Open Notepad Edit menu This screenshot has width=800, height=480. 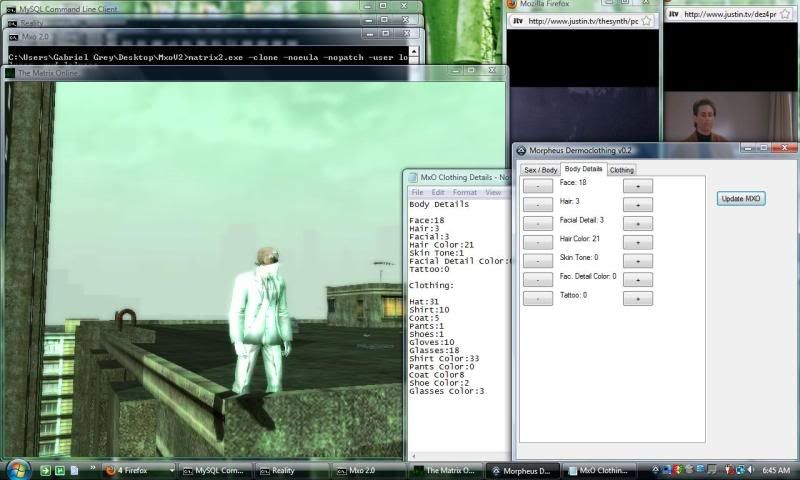[438, 192]
